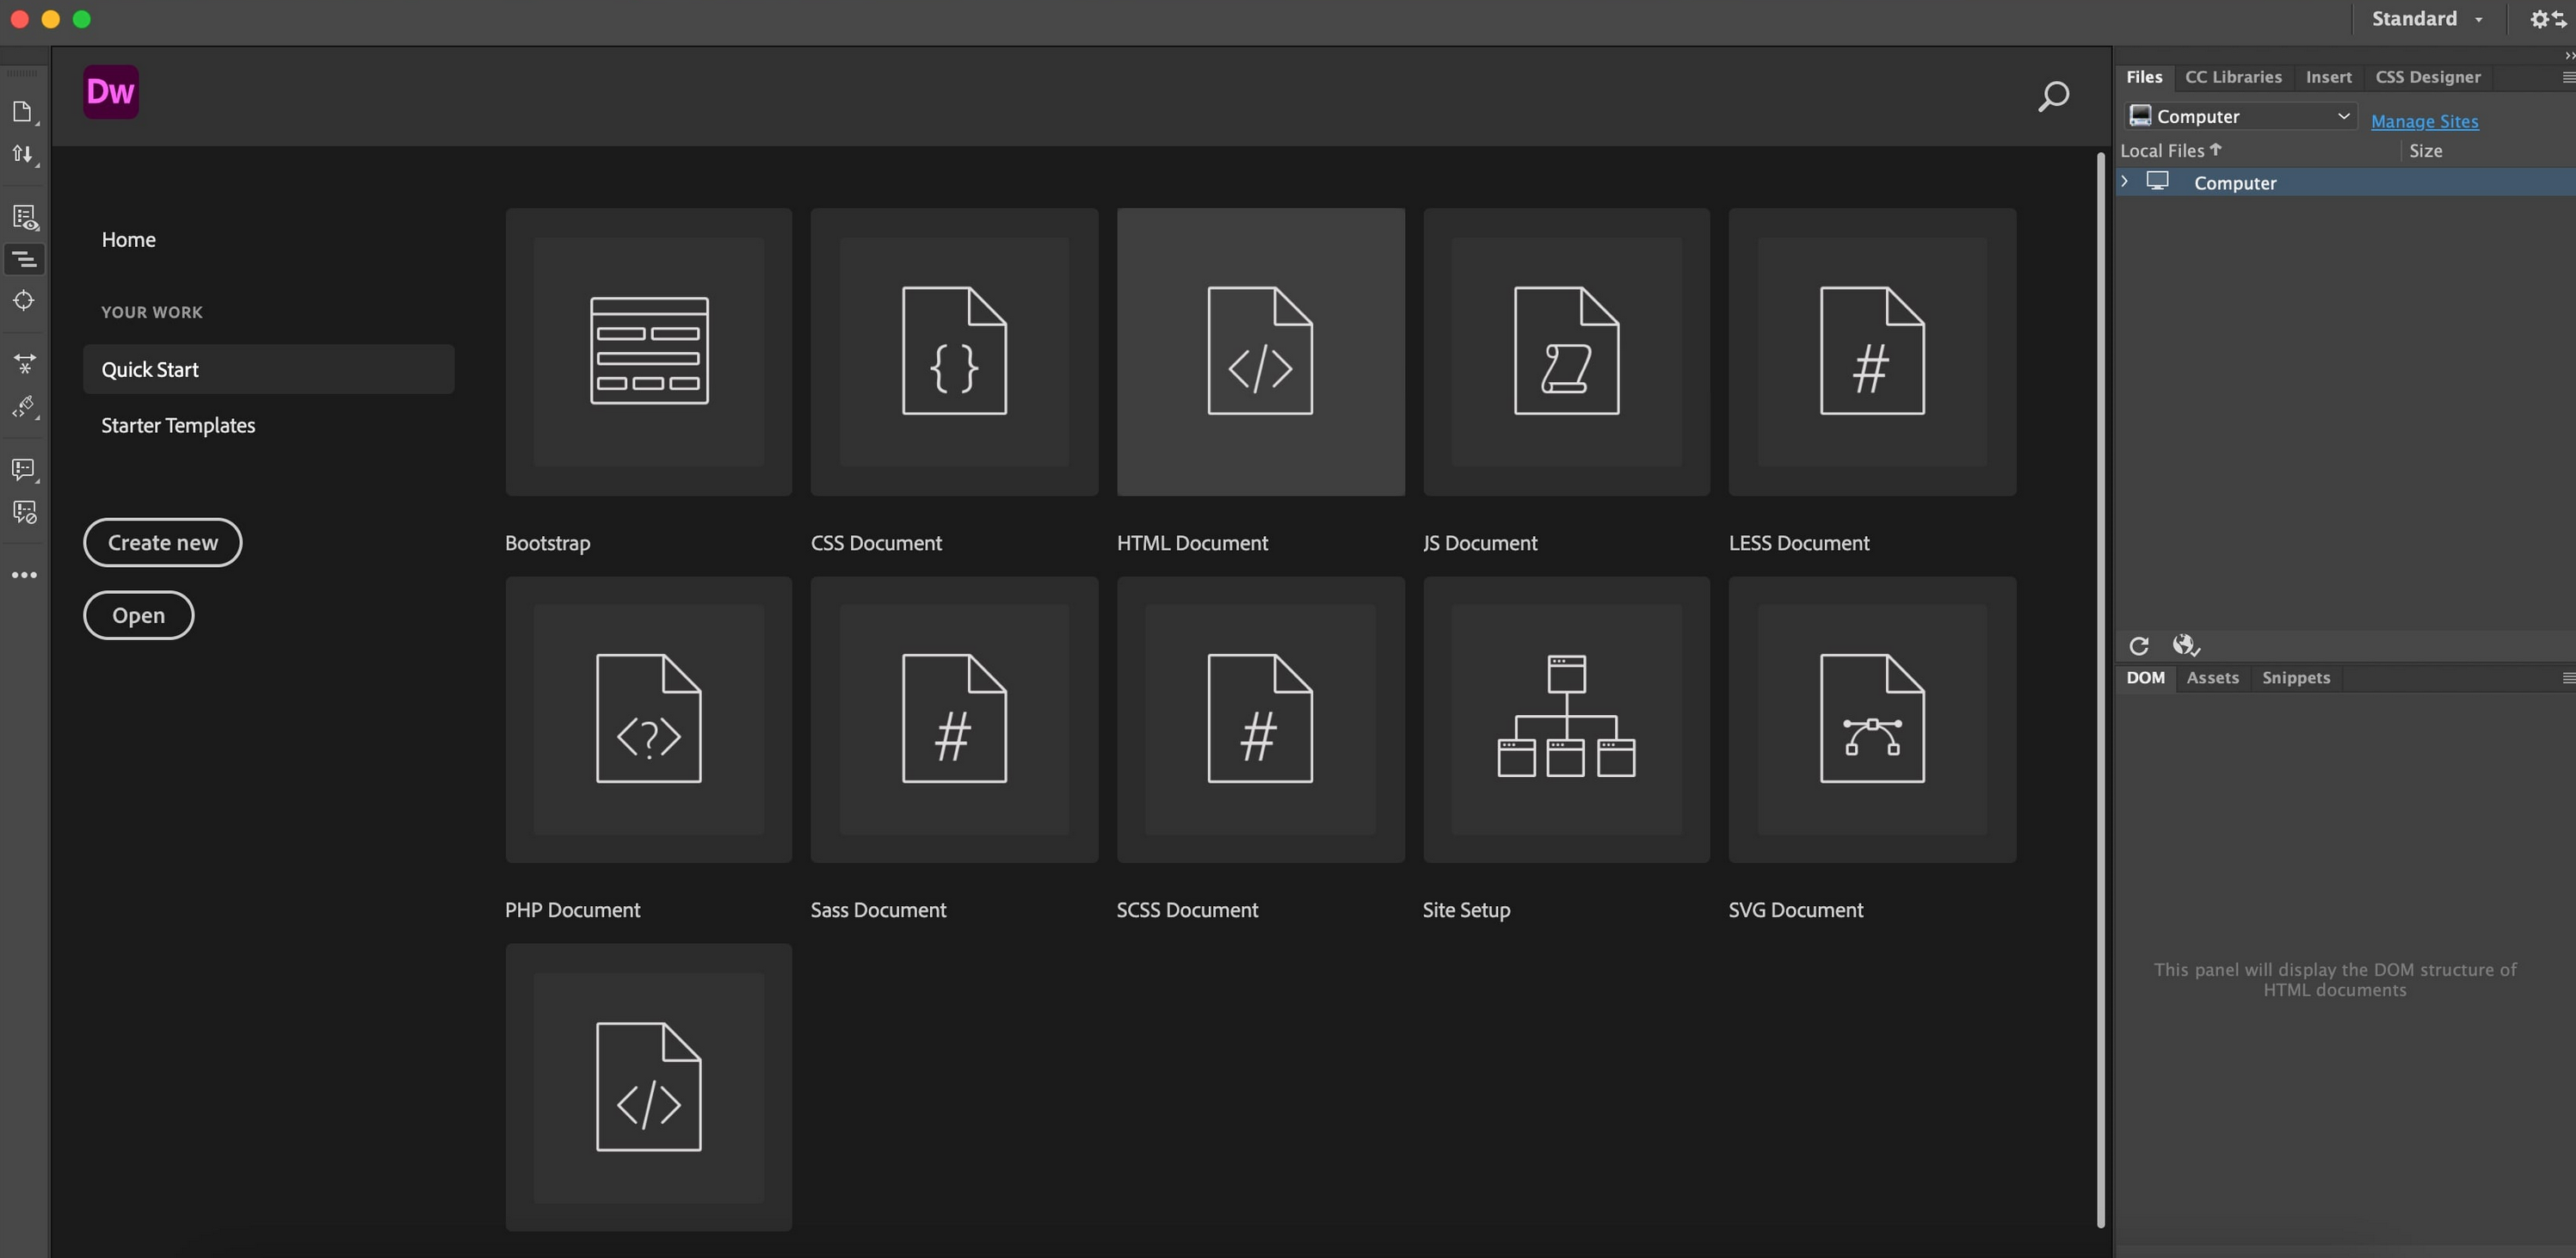Toggle the indent lines toolbar icon
The height and width of the screenshot is (1258, 2576).
(x=24, y=260)
